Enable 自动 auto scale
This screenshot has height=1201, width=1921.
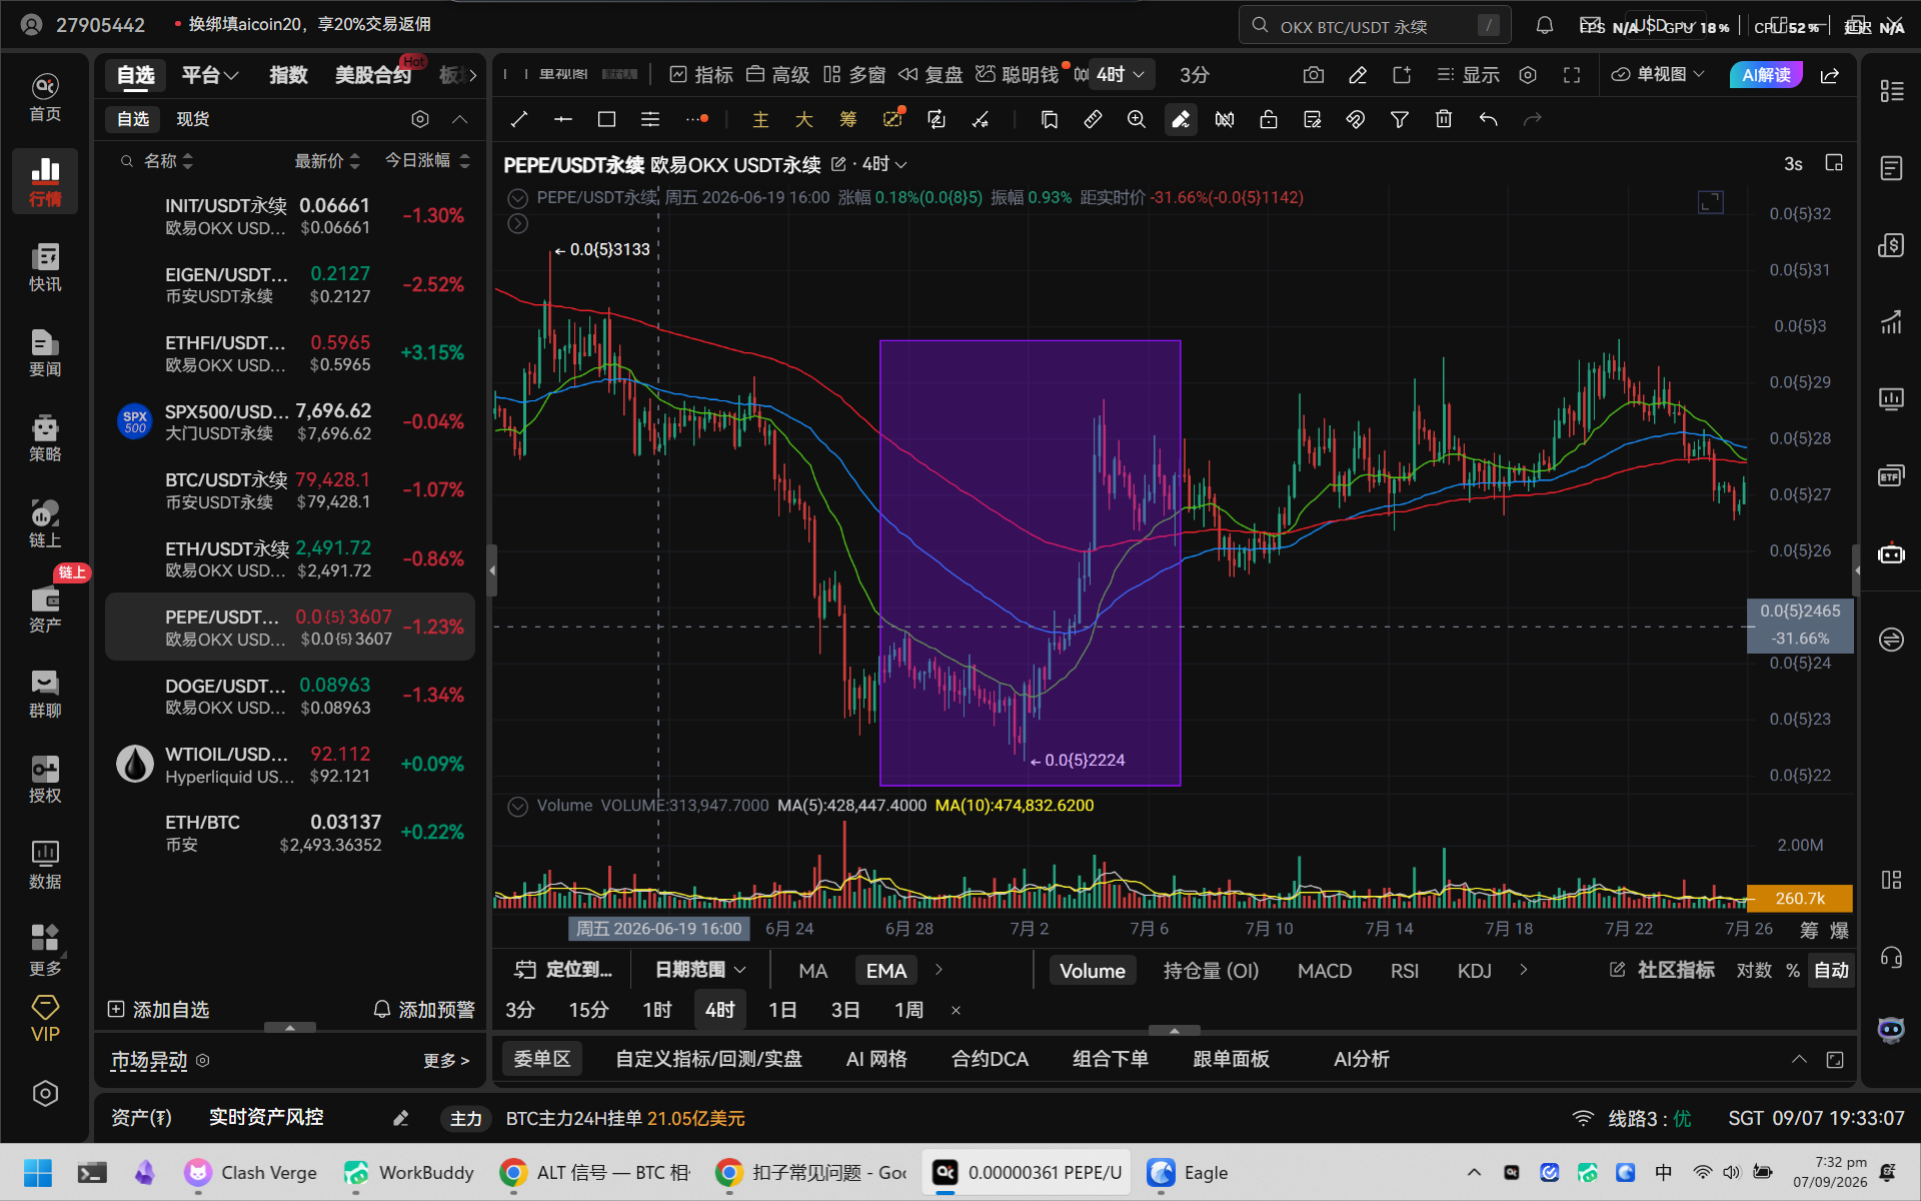coord(1831,970)
